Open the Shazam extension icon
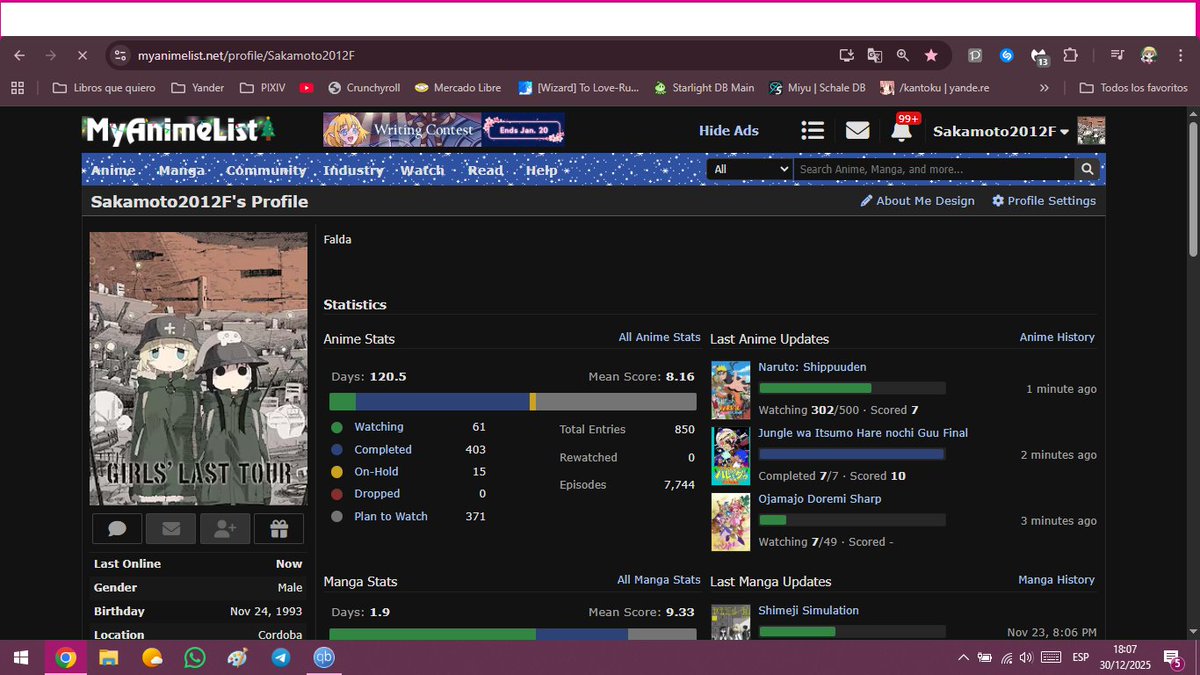This screenshot has height=675, width=1200. (1007, 56)
